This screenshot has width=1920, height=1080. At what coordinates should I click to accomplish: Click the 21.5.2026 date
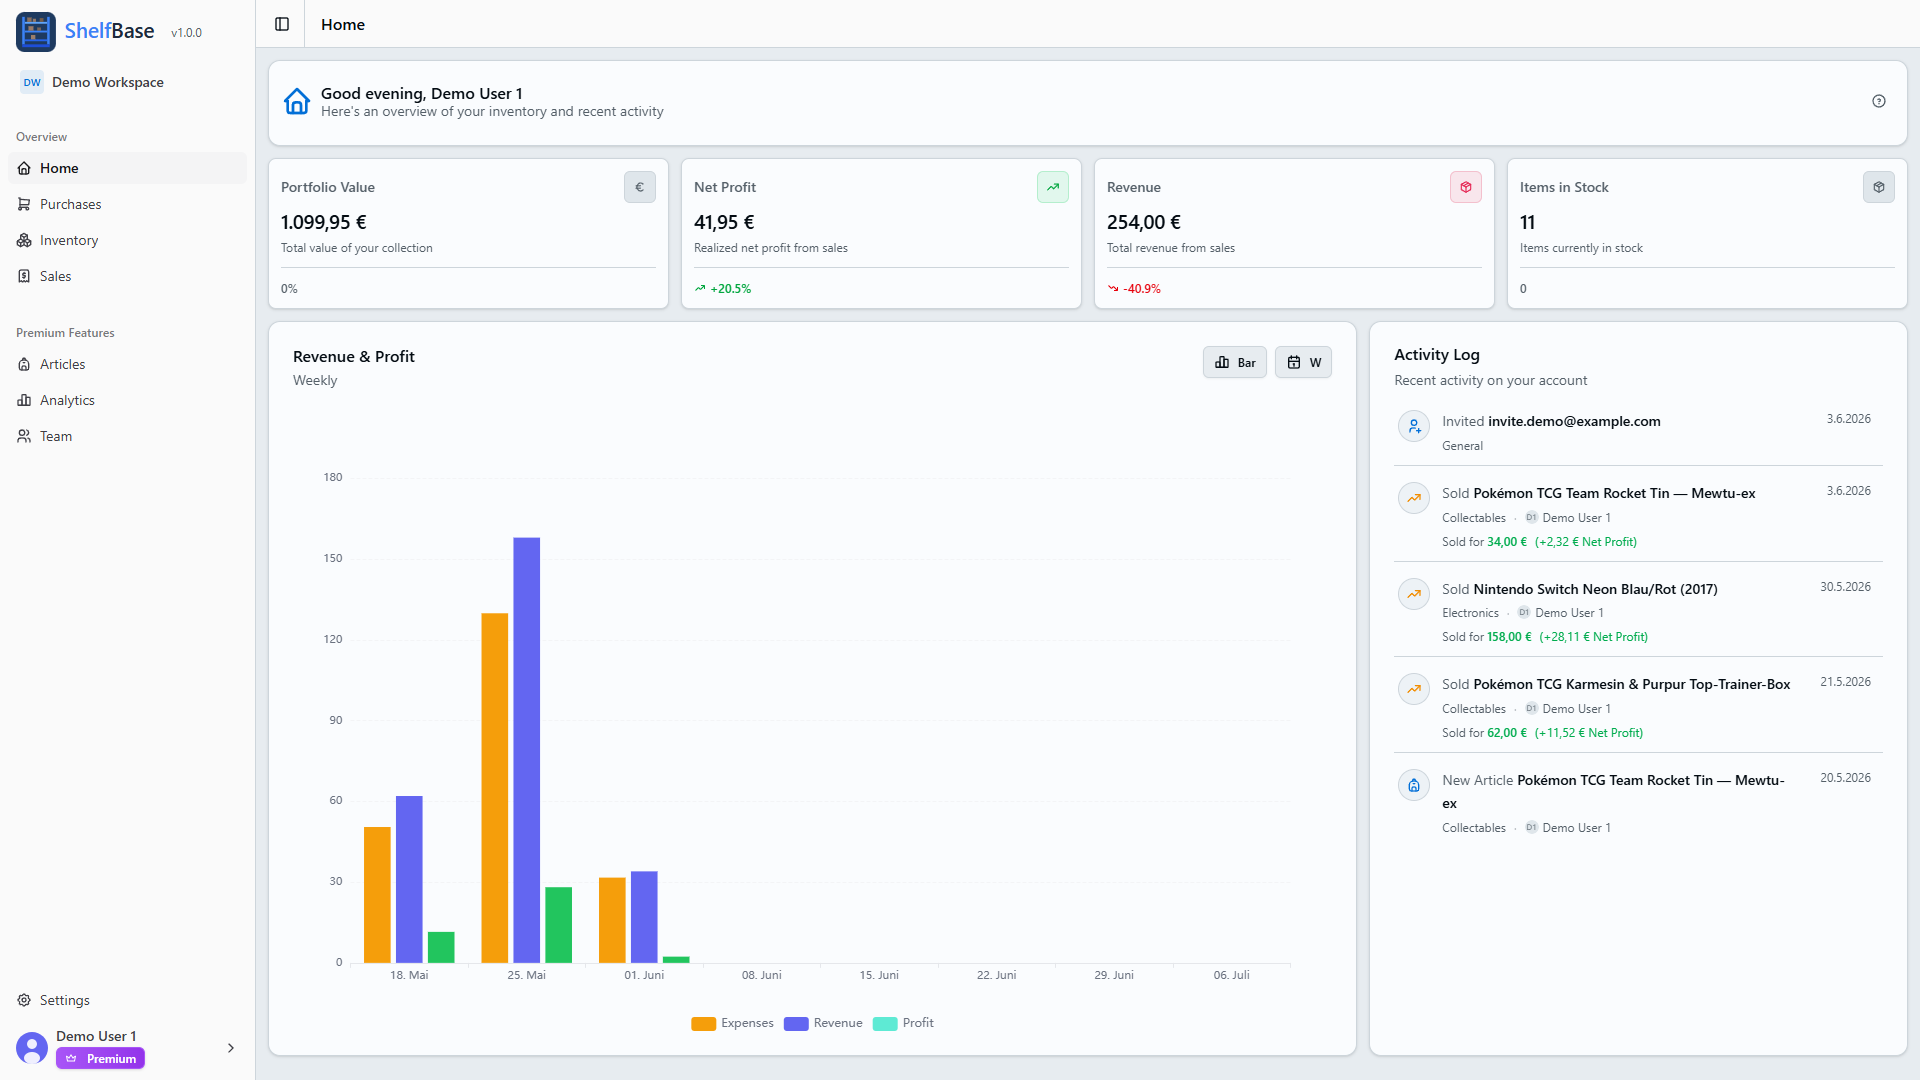(1845, 682)
